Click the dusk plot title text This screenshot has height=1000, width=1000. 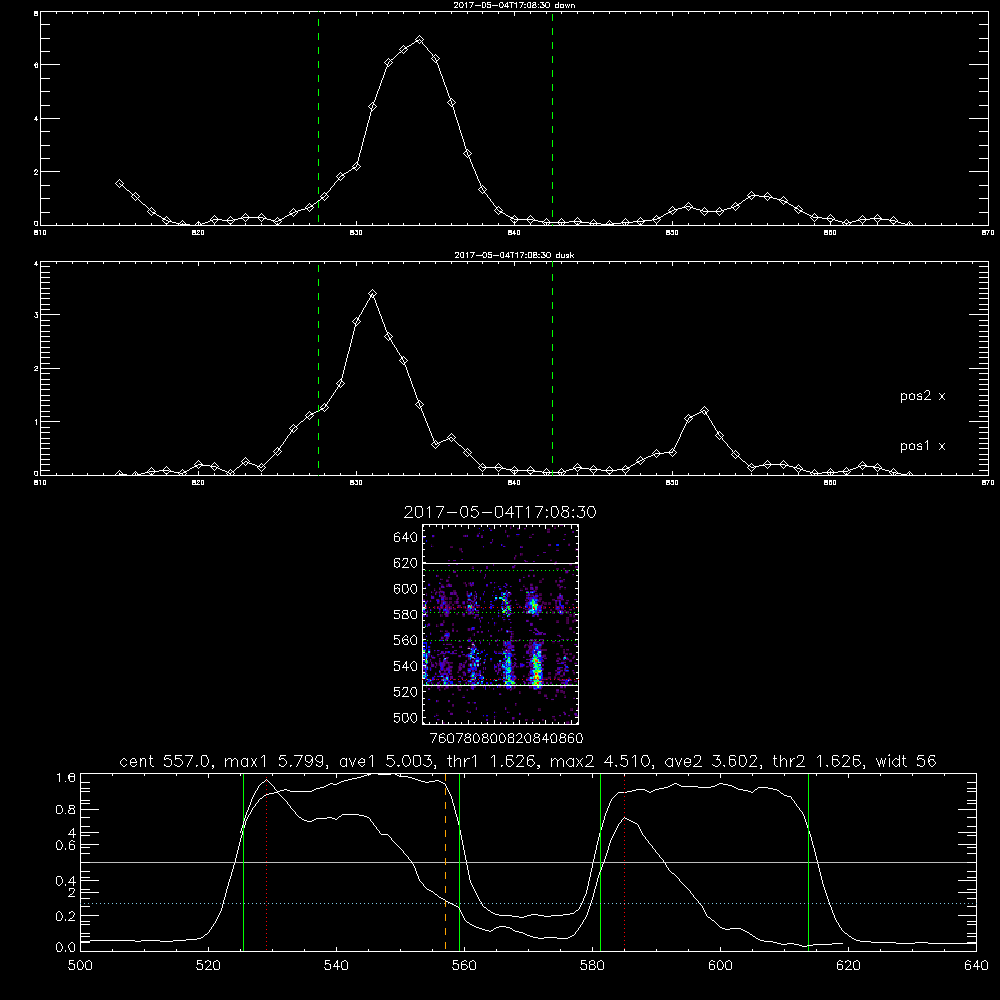[514, 255]
